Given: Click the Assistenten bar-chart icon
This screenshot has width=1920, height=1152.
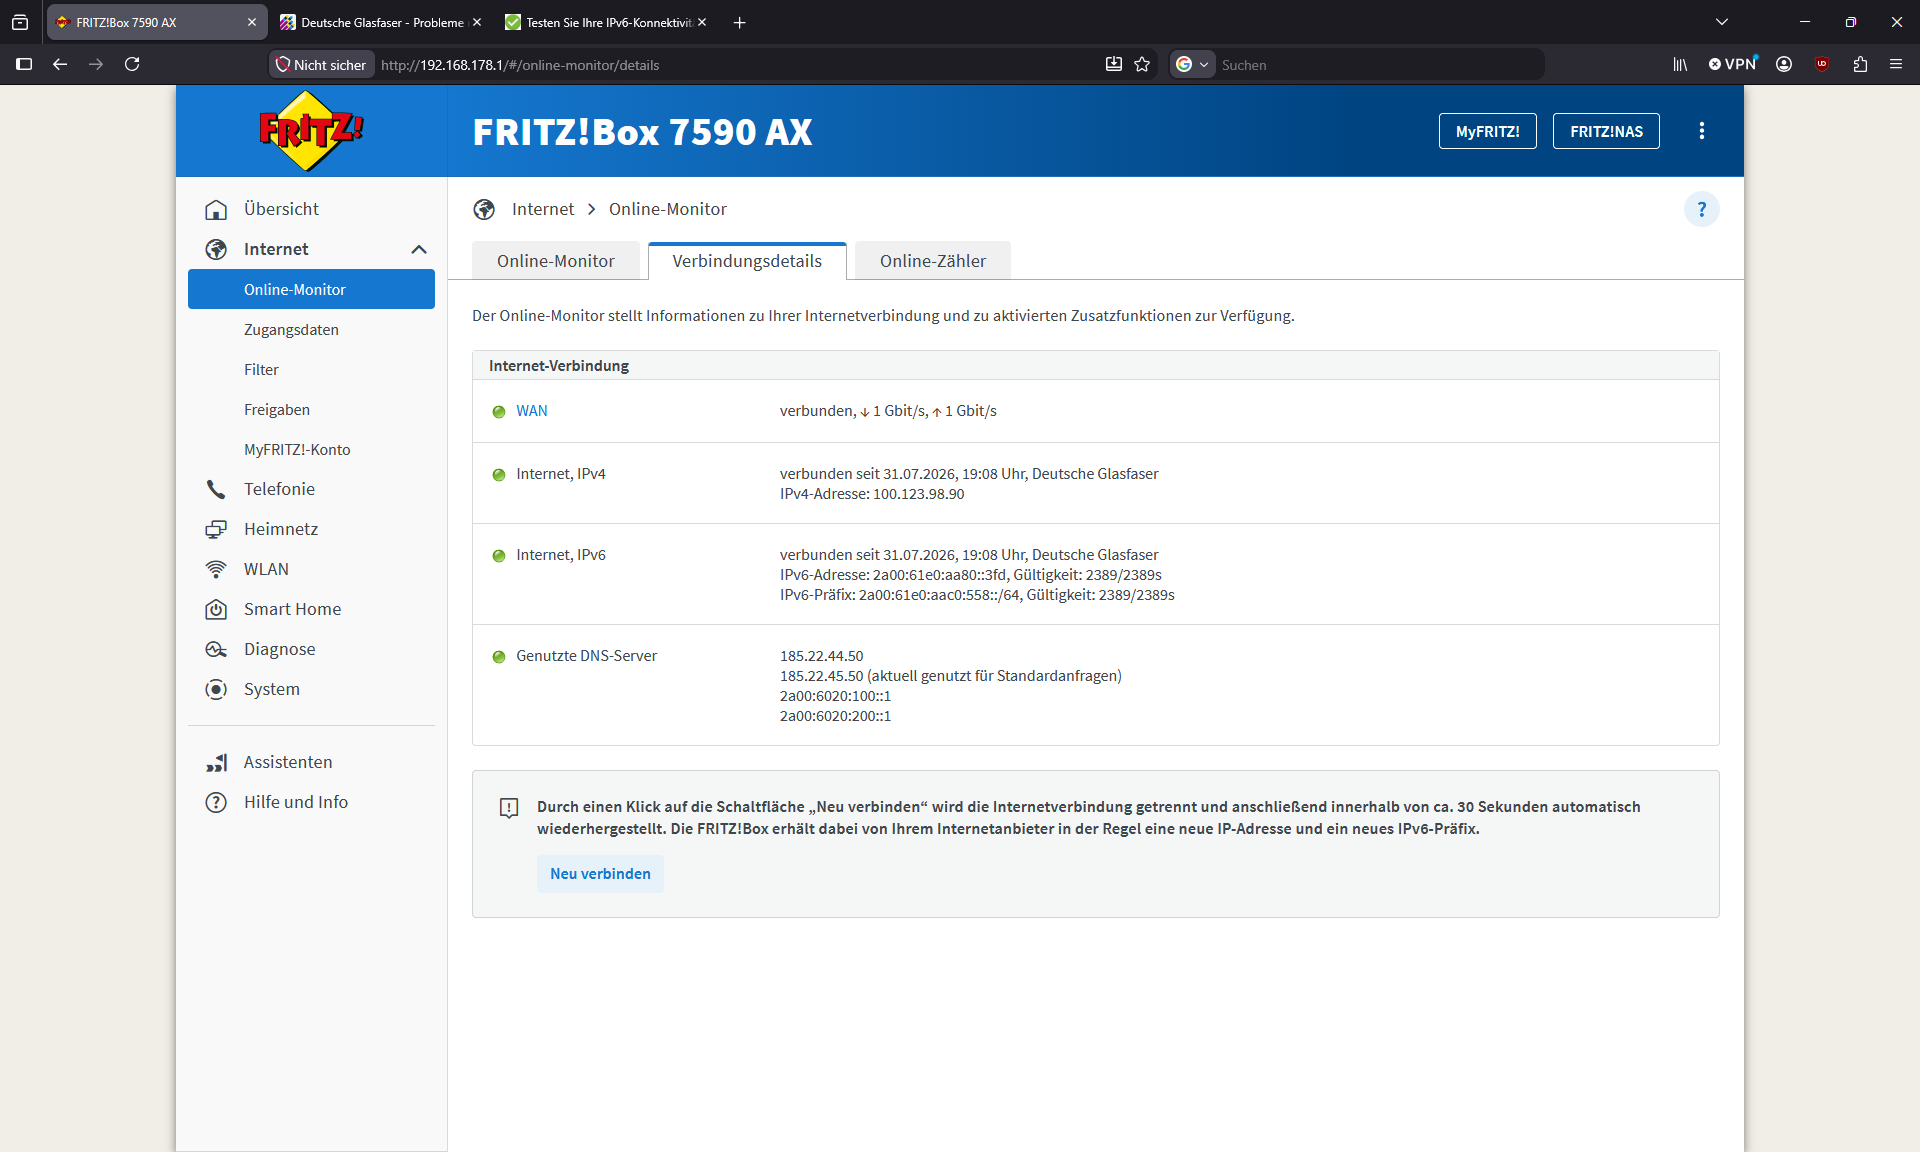Looking at the screenshot, I should [216, 762].
